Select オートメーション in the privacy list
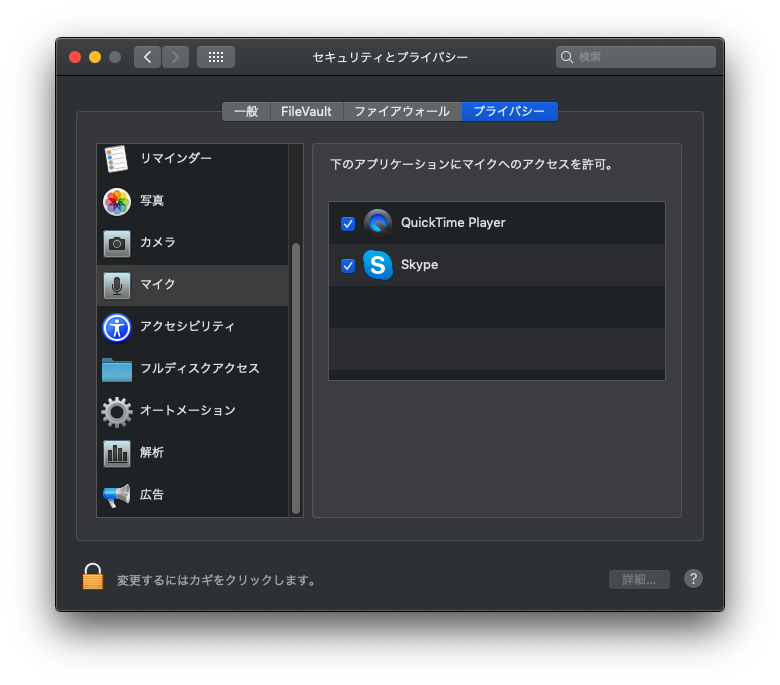 tap(193, 412)
